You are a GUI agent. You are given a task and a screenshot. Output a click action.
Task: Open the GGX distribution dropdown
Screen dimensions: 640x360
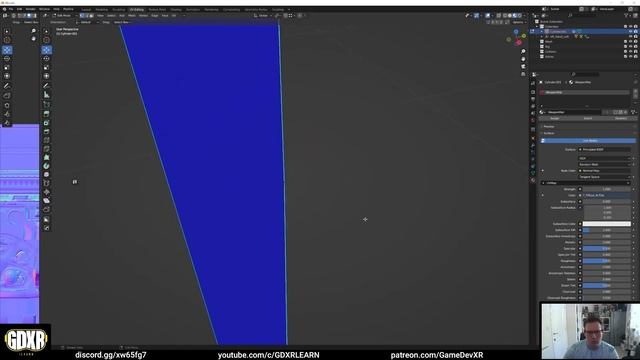(x=604, y=158)
